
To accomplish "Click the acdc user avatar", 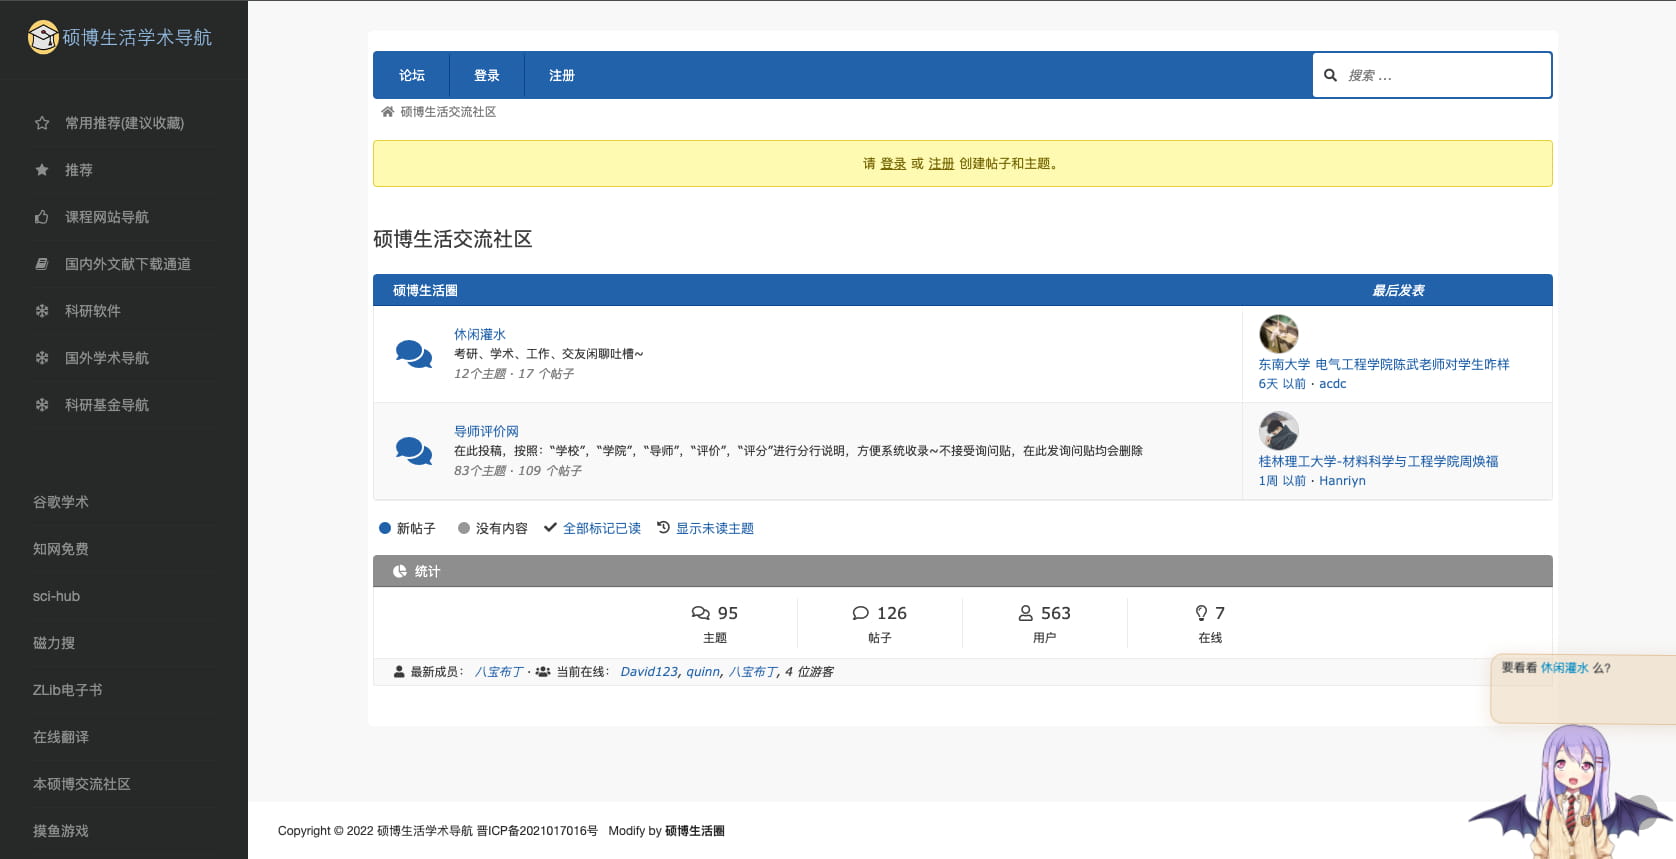I will (1278, 334).
